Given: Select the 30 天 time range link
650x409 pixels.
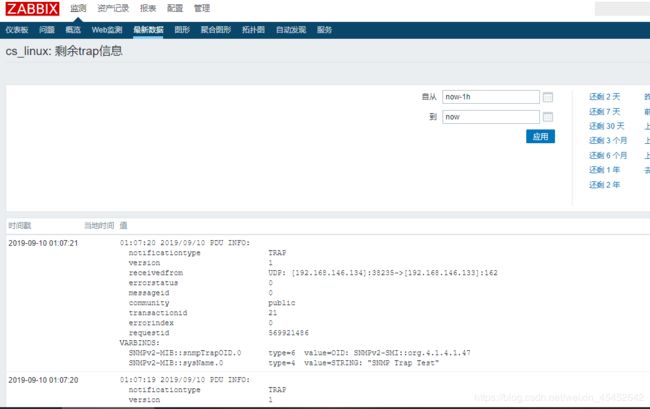Looking at the screenshot, I should pyautogui.click(x=606, y=126).
